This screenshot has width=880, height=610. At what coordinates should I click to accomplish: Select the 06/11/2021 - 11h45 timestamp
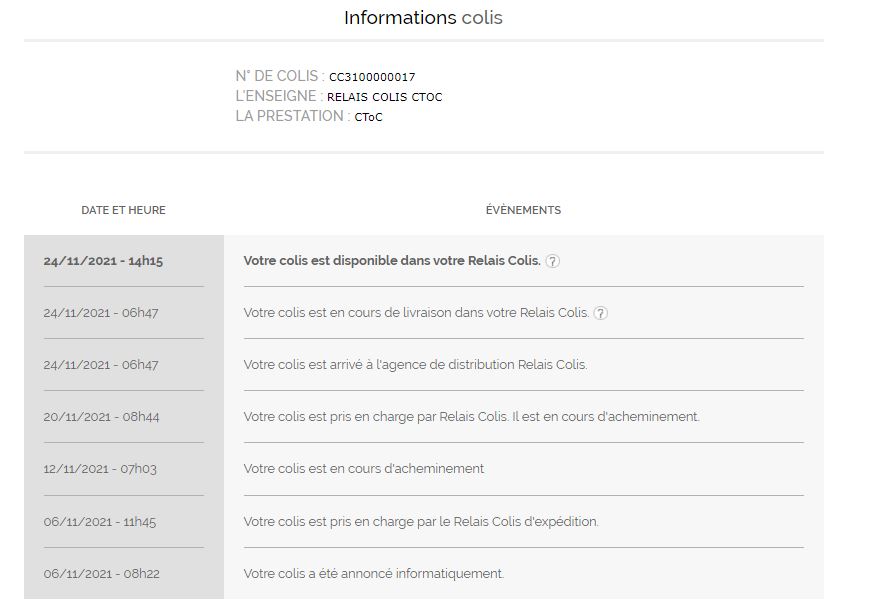tap(100, 521)
